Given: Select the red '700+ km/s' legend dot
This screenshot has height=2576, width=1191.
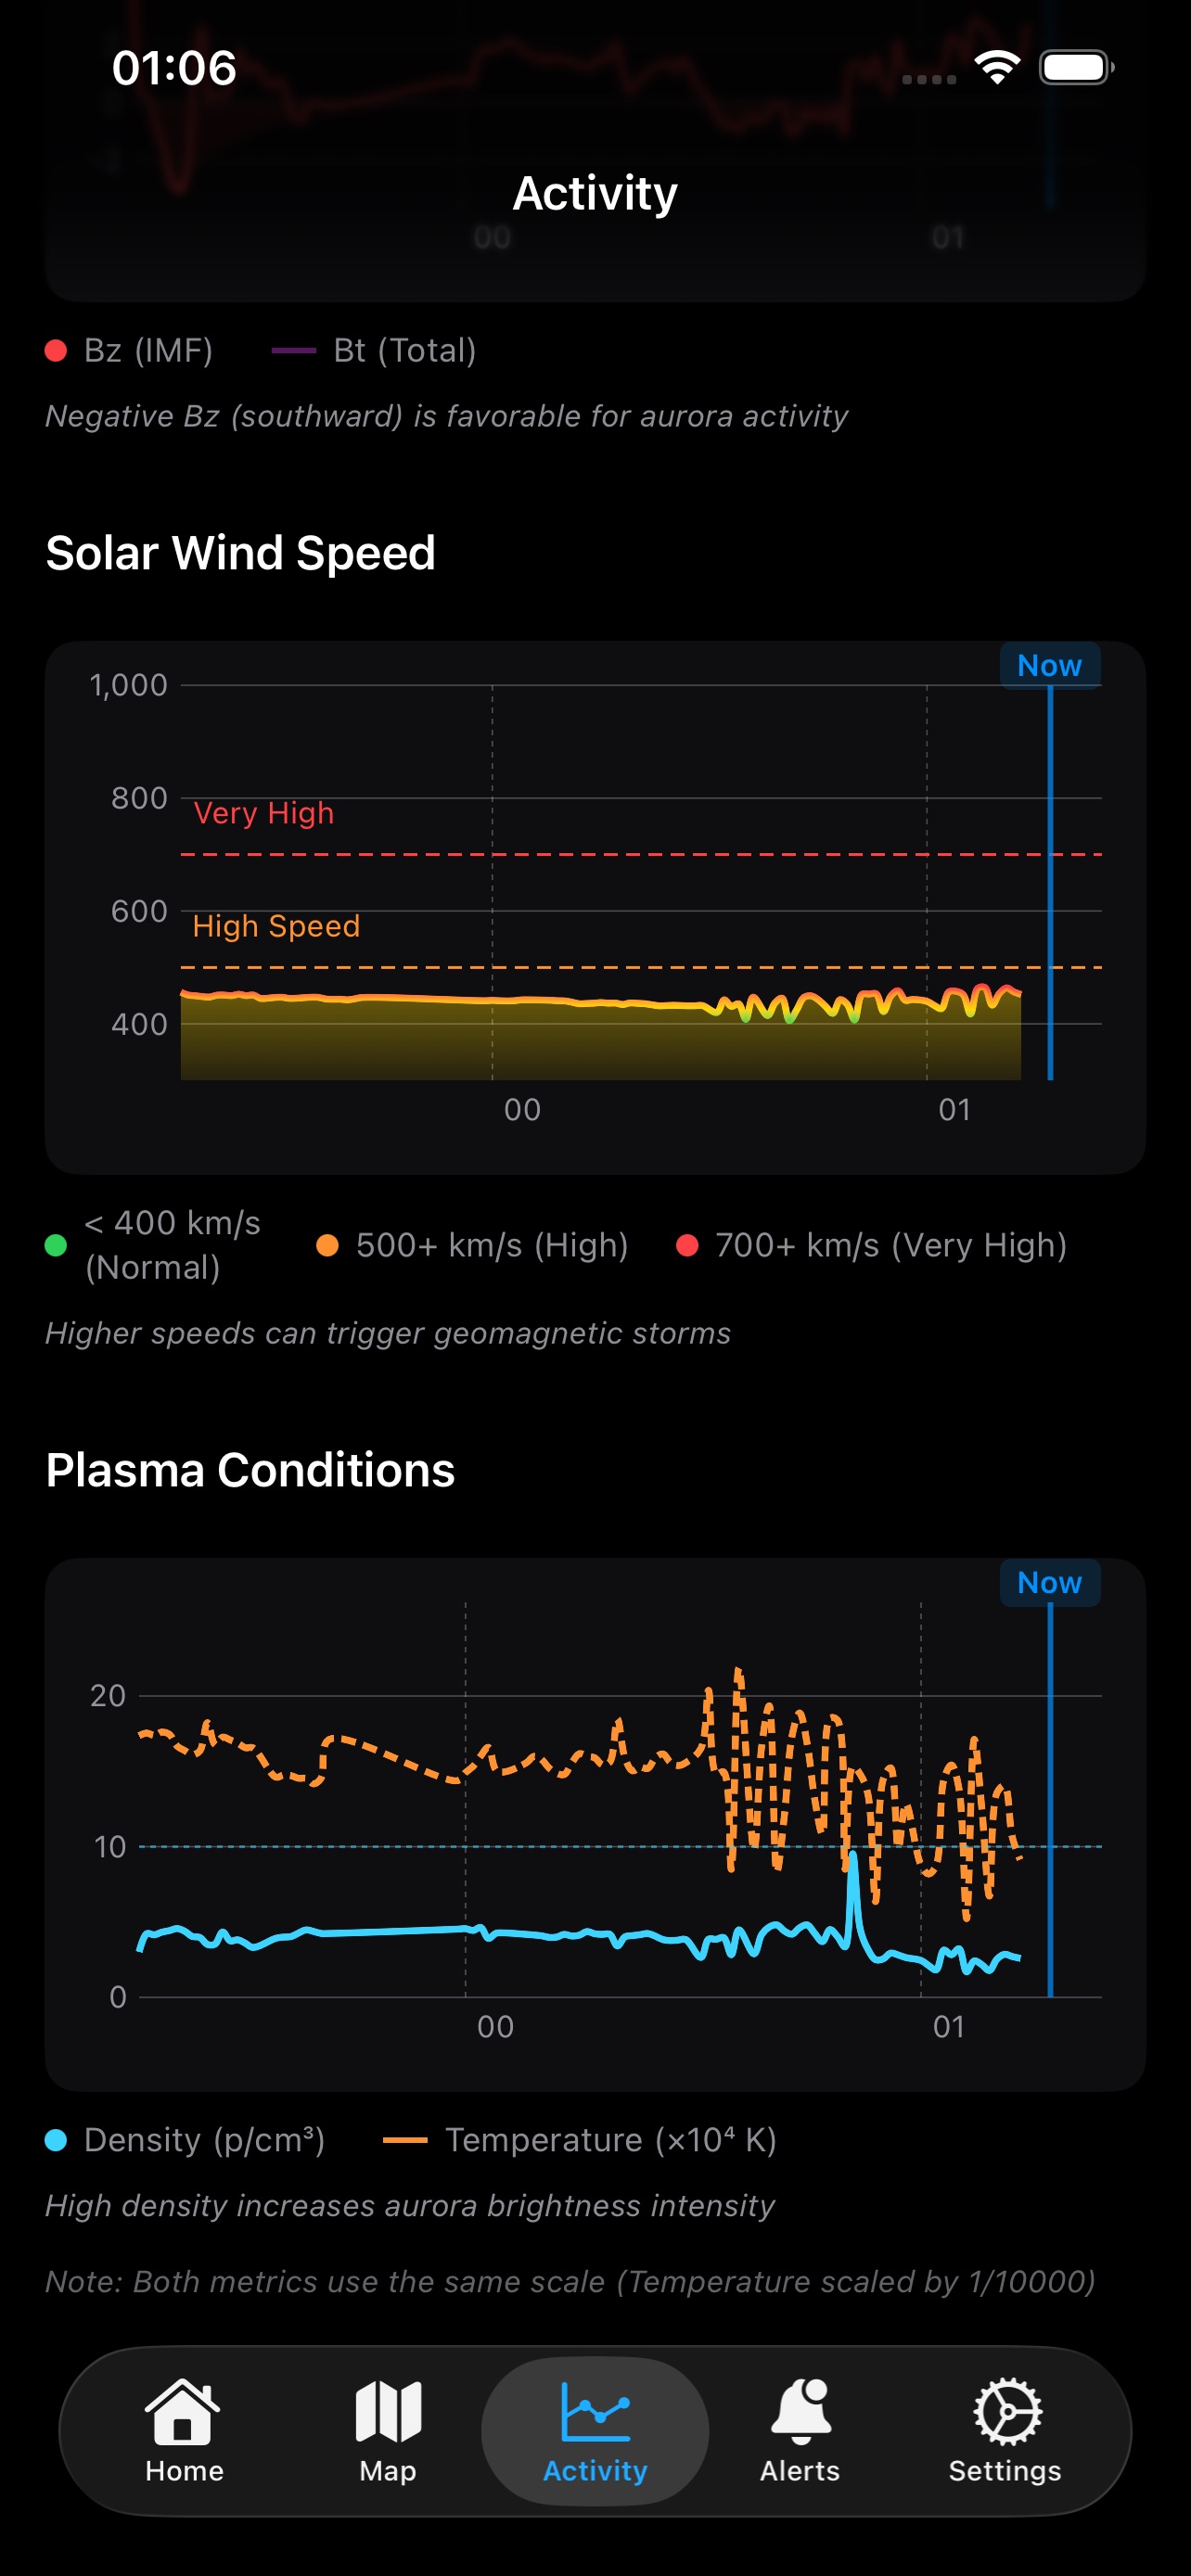Looking at the screenshot, I should coord(689,1245).
